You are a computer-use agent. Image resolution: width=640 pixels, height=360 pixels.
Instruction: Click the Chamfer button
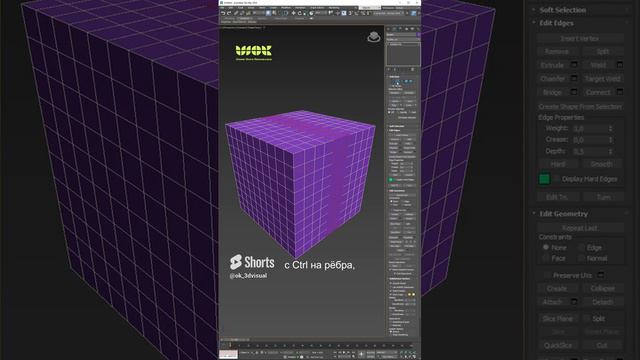553,78
